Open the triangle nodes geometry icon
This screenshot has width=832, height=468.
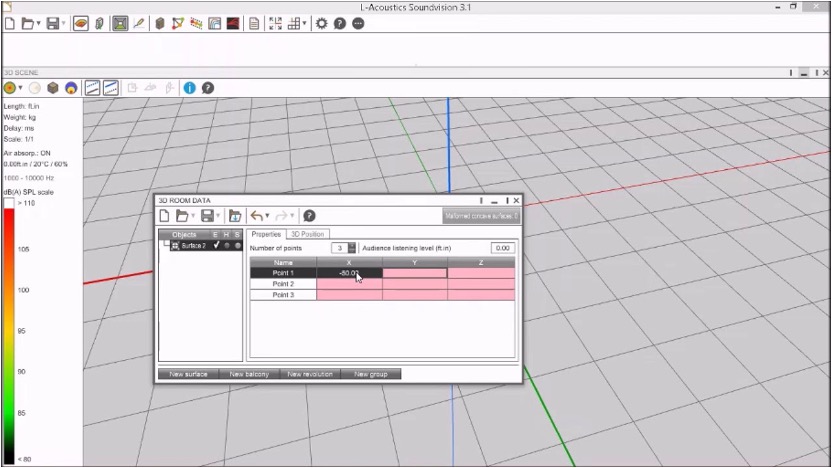click(x=178, y=23)
